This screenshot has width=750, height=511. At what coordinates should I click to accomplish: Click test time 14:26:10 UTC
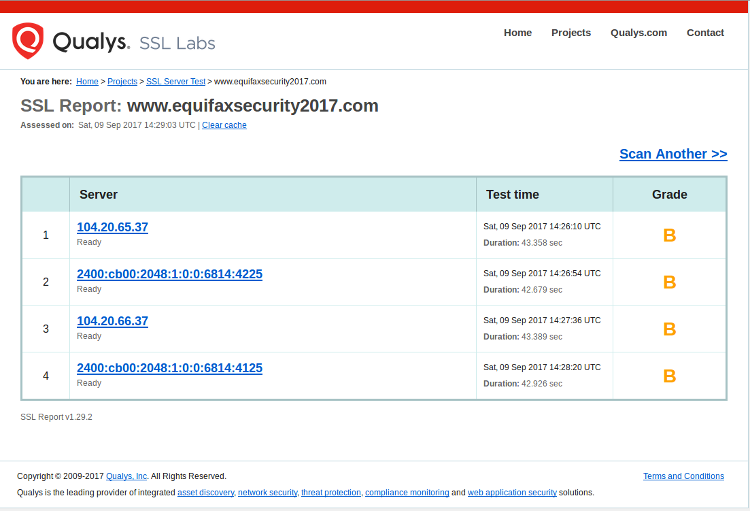(542, 226)
